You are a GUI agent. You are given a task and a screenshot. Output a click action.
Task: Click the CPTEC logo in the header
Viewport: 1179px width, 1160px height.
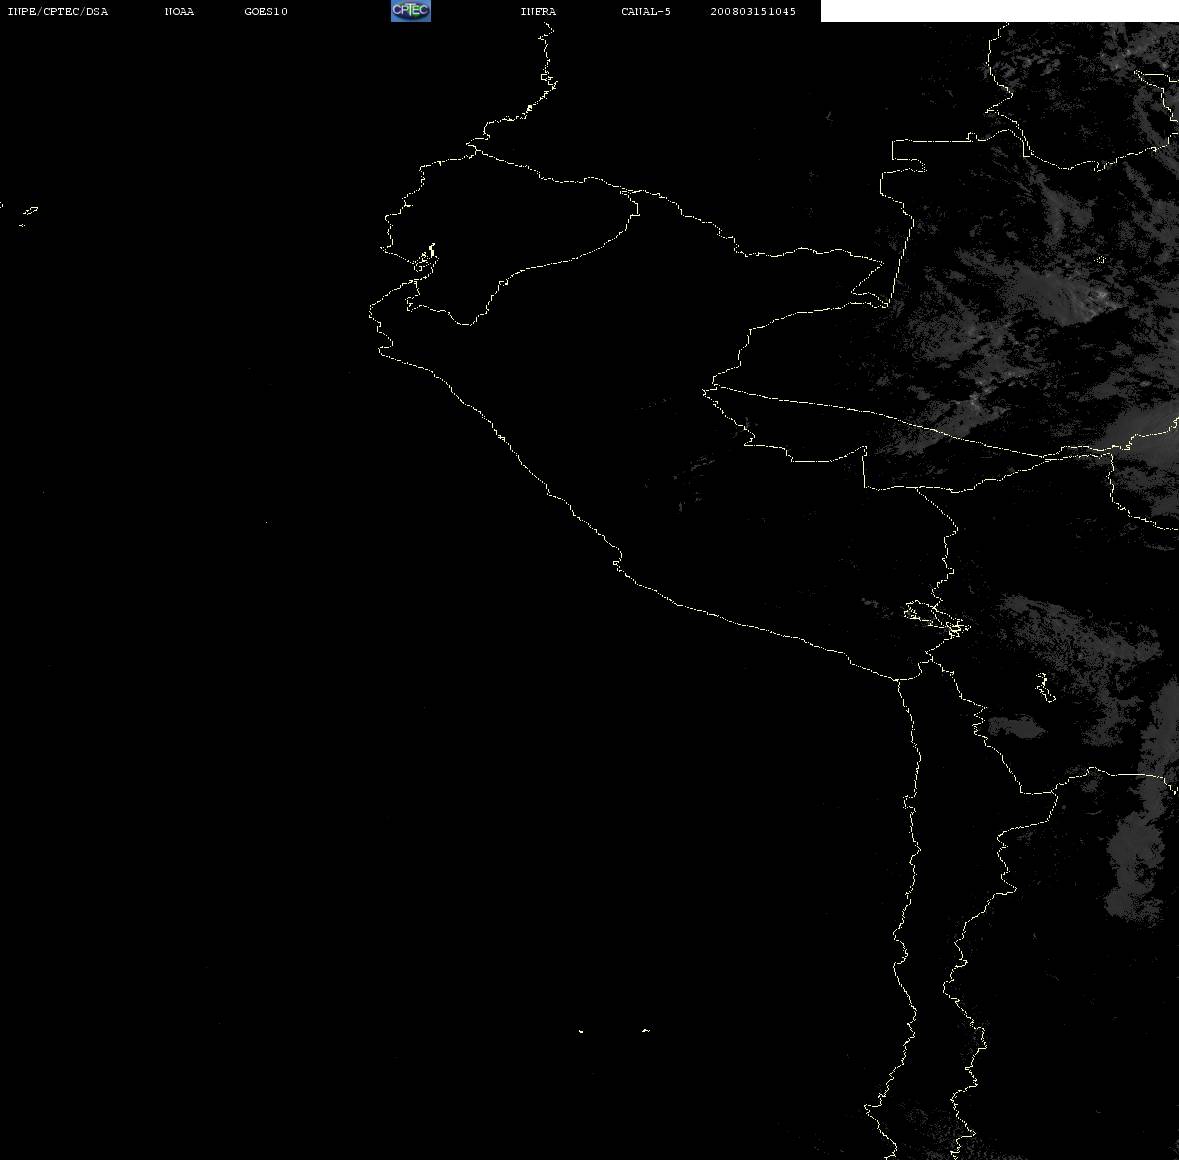pyautogui.click(x=411, y=11)
